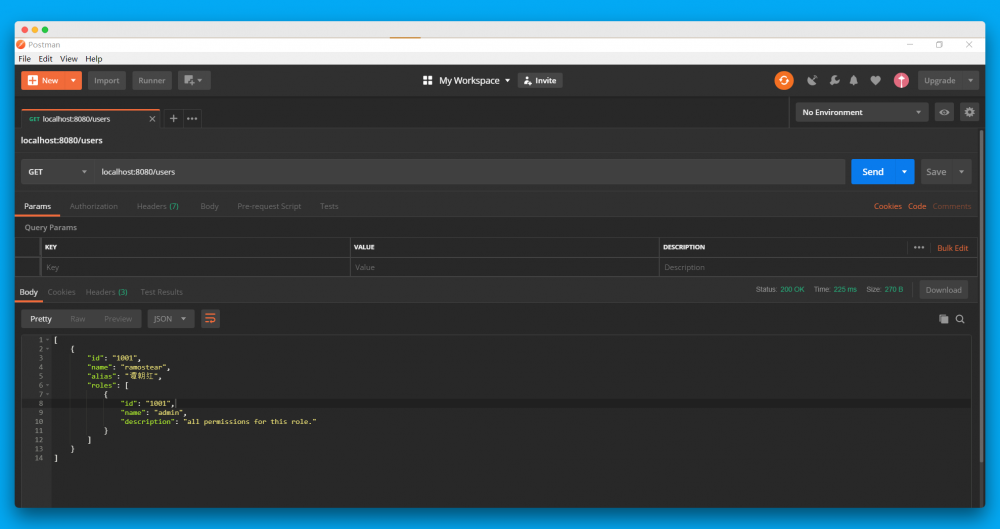The width and height of the screenshot is (1000, 529).
Task: Switch to the Pre-request Script tab
Action: point(269,206)
